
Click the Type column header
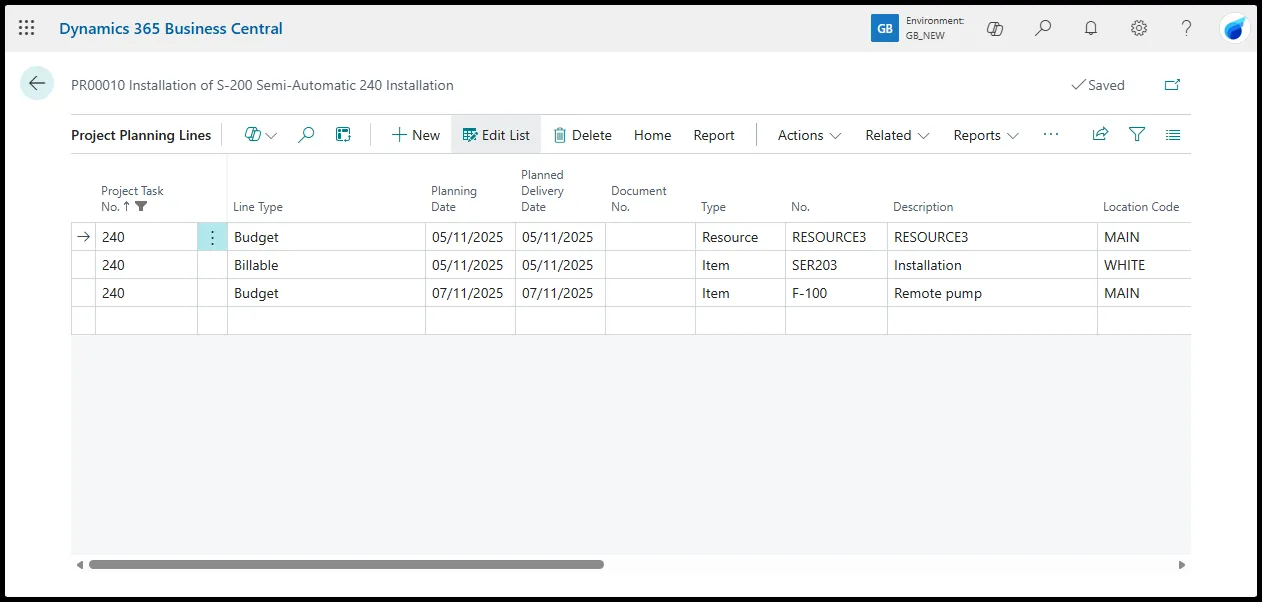(713, 207)
